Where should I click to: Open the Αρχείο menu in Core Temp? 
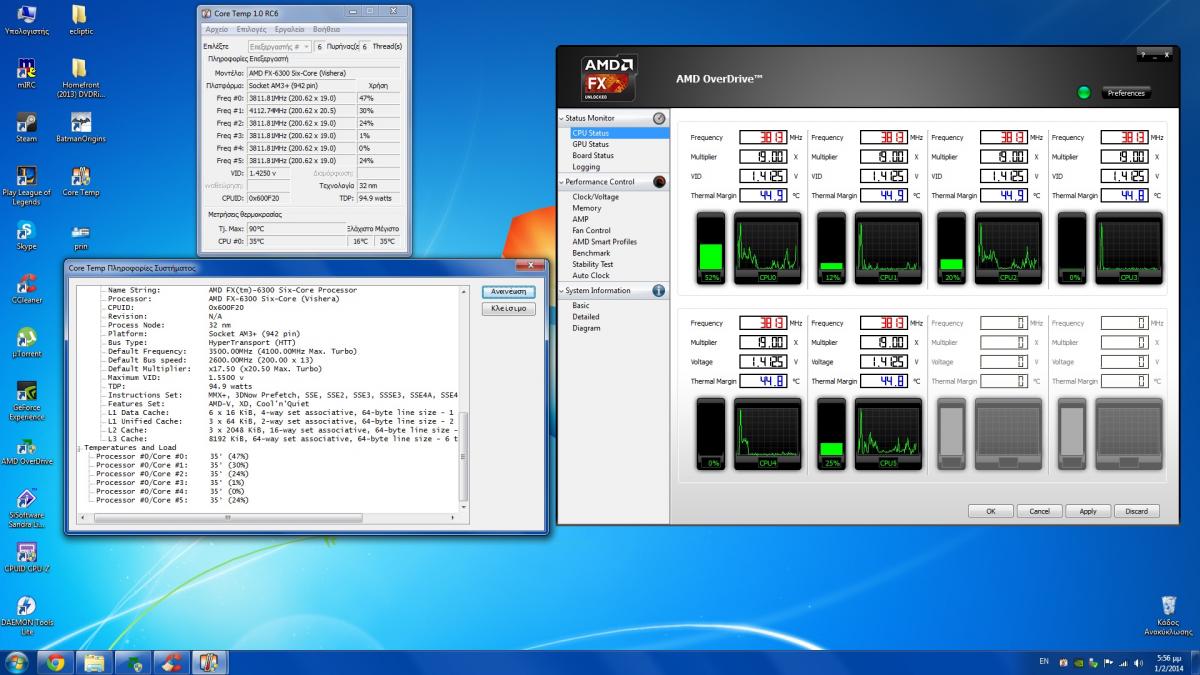[216, 30]
